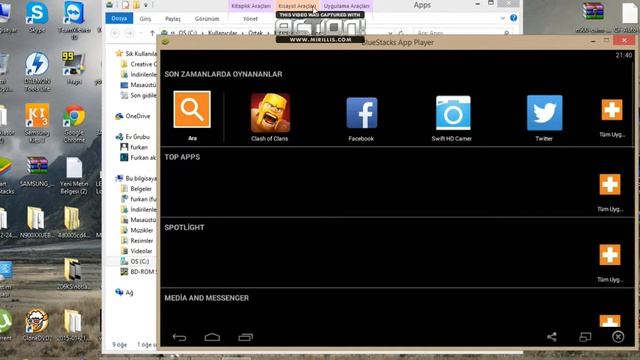Click Son Zamanlarda Oynananlar heading
The width and height of the screenshot is (640, 360).
click(x=223, y=74)
